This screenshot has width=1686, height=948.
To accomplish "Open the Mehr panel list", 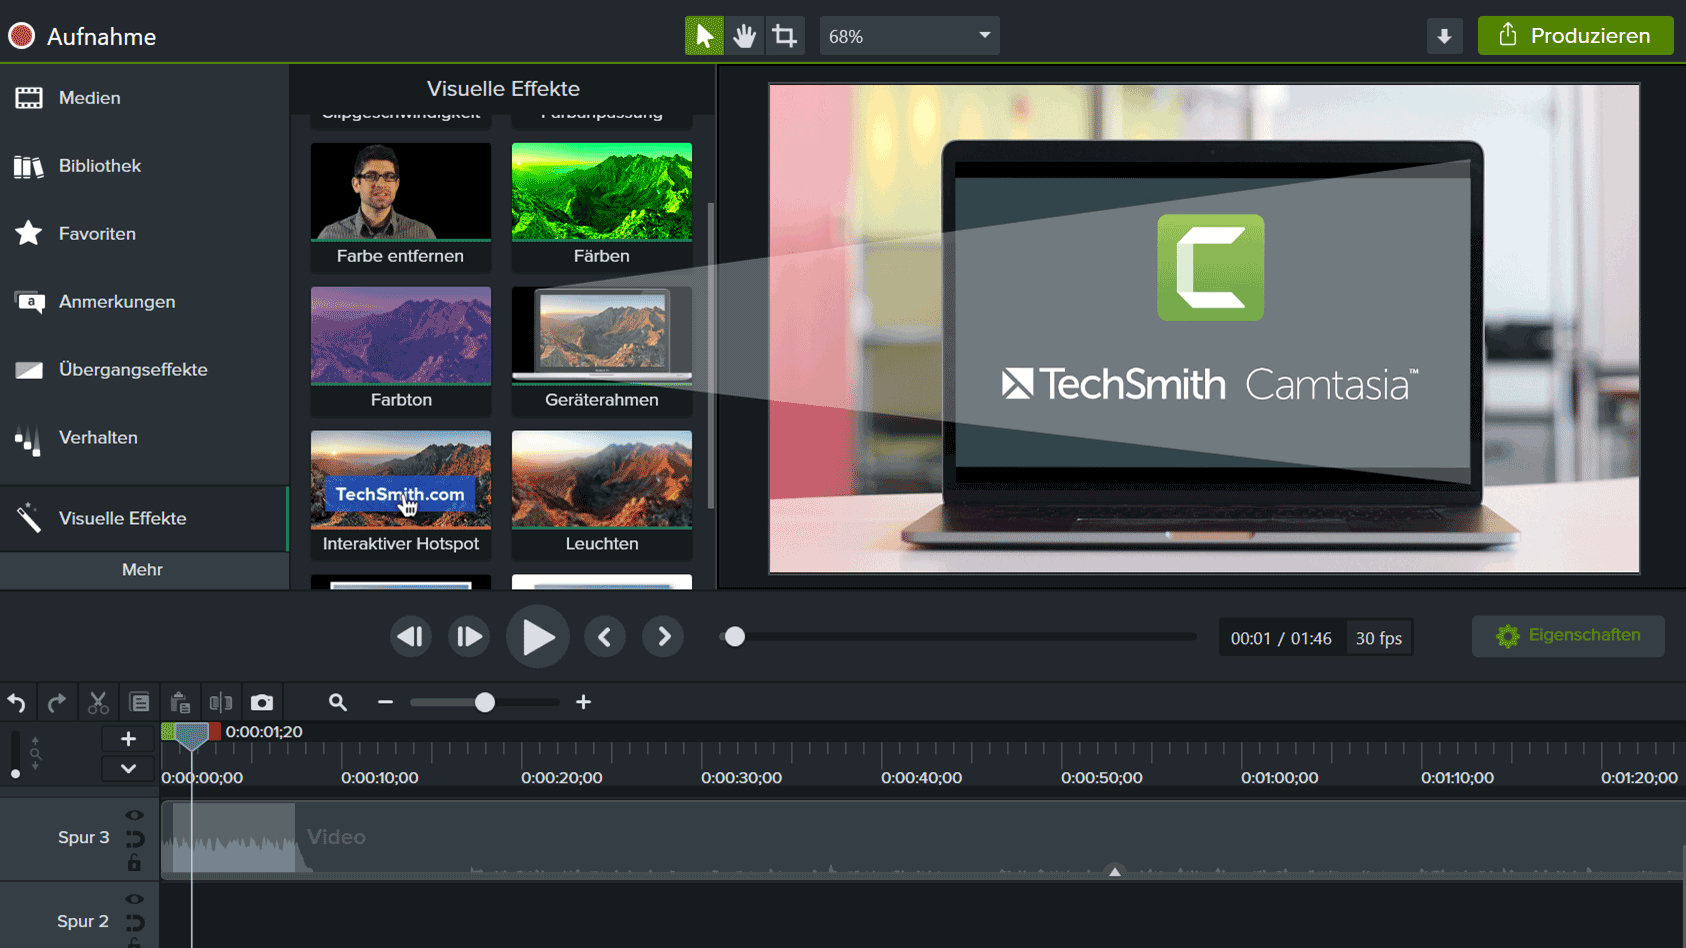I will tap(143, 570).
